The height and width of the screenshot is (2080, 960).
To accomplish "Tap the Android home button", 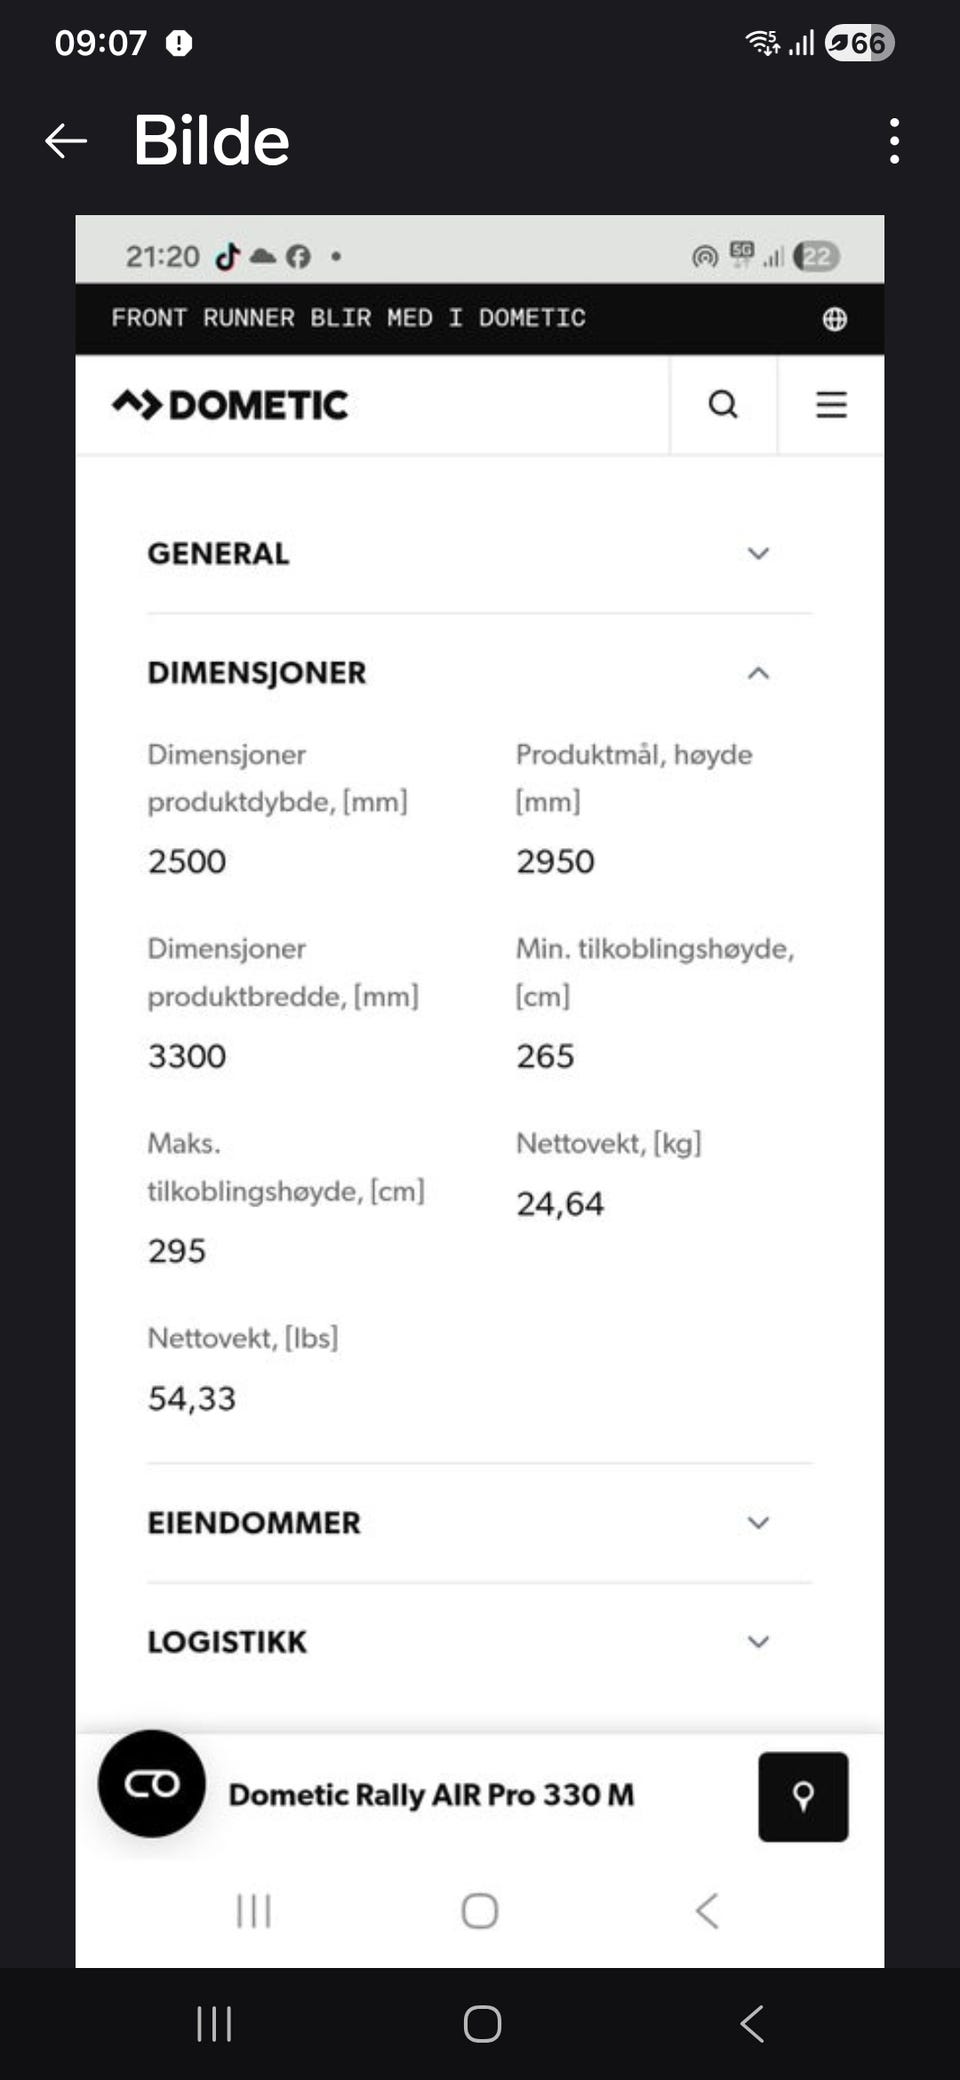I will point(482,2024).
